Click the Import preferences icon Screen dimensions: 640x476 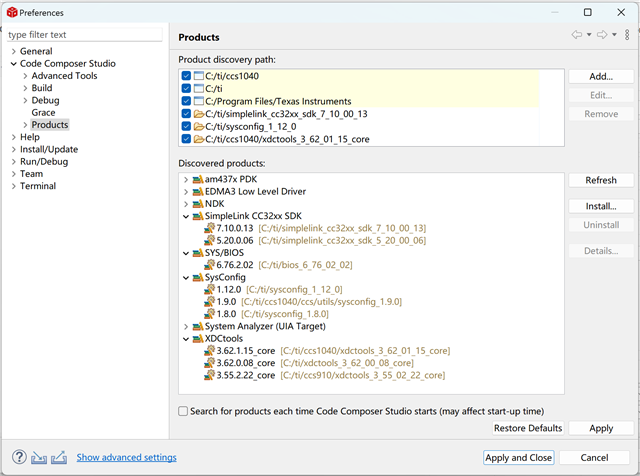[39, 457]
